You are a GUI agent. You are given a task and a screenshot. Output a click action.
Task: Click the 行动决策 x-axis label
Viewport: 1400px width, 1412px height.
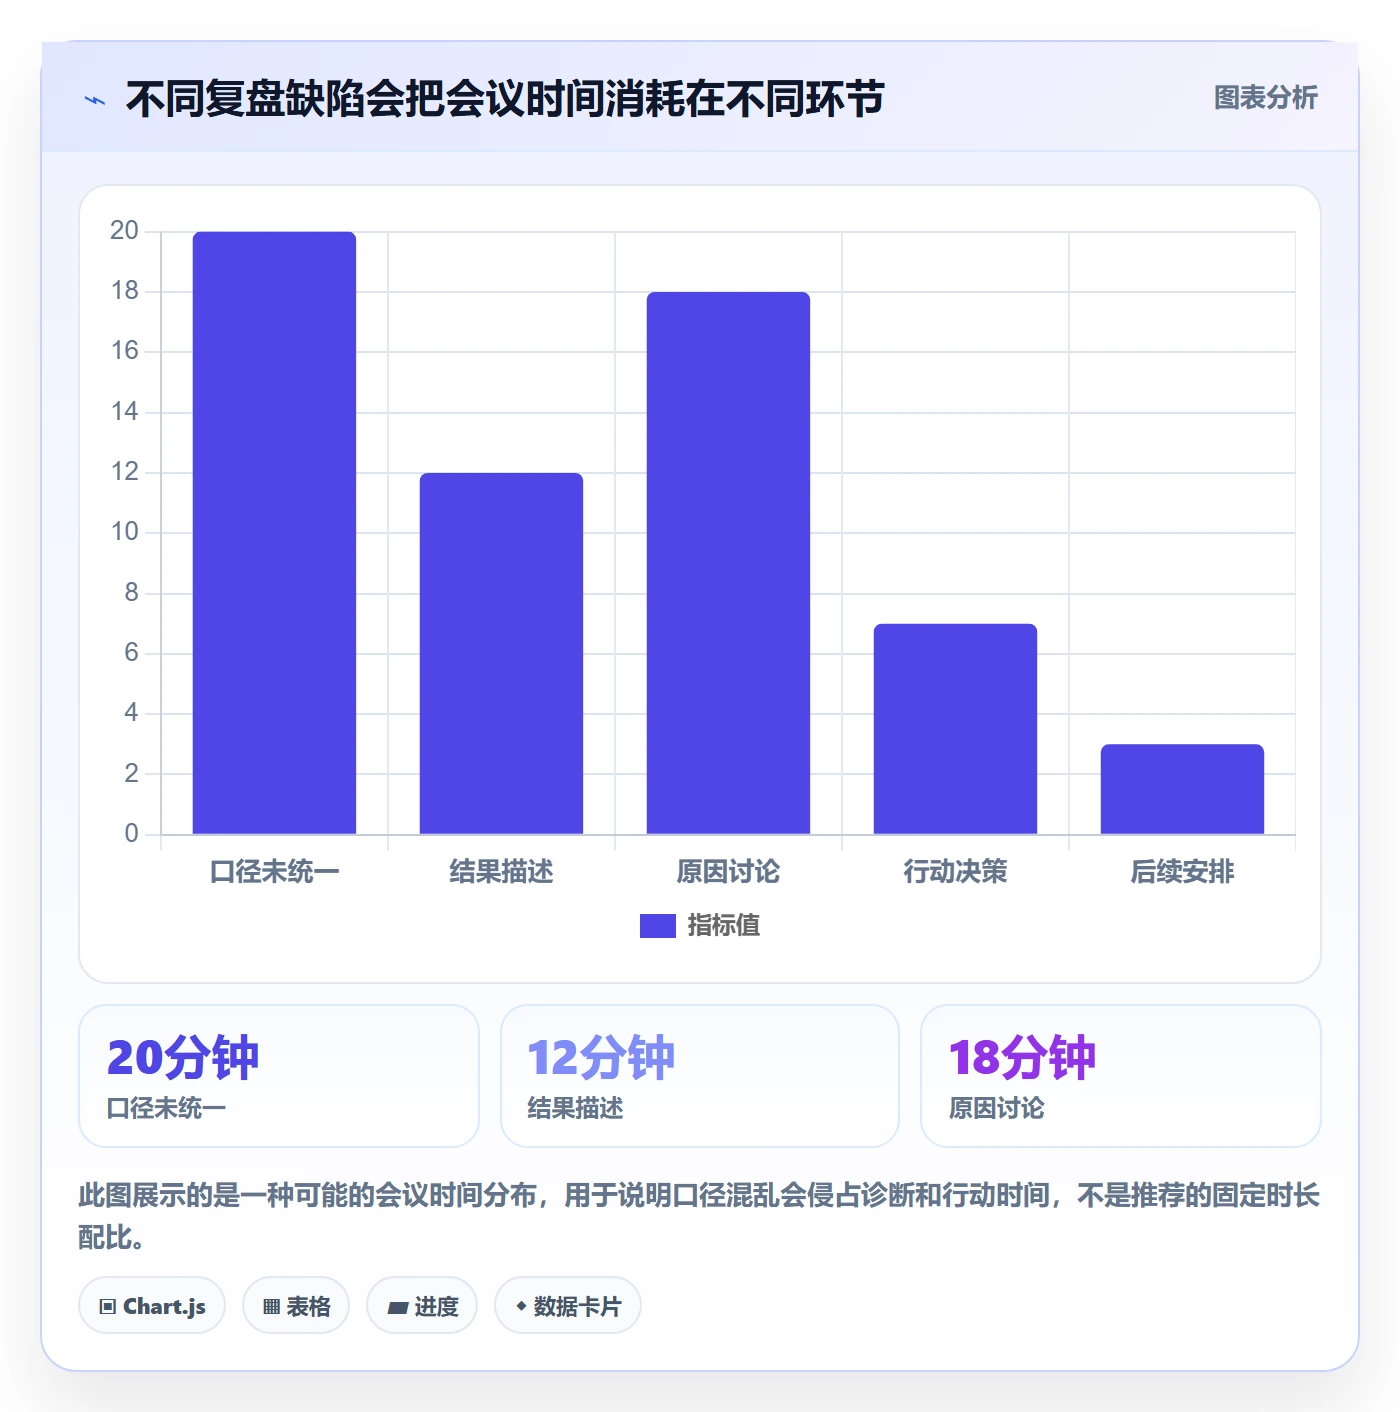pos(955,872)
